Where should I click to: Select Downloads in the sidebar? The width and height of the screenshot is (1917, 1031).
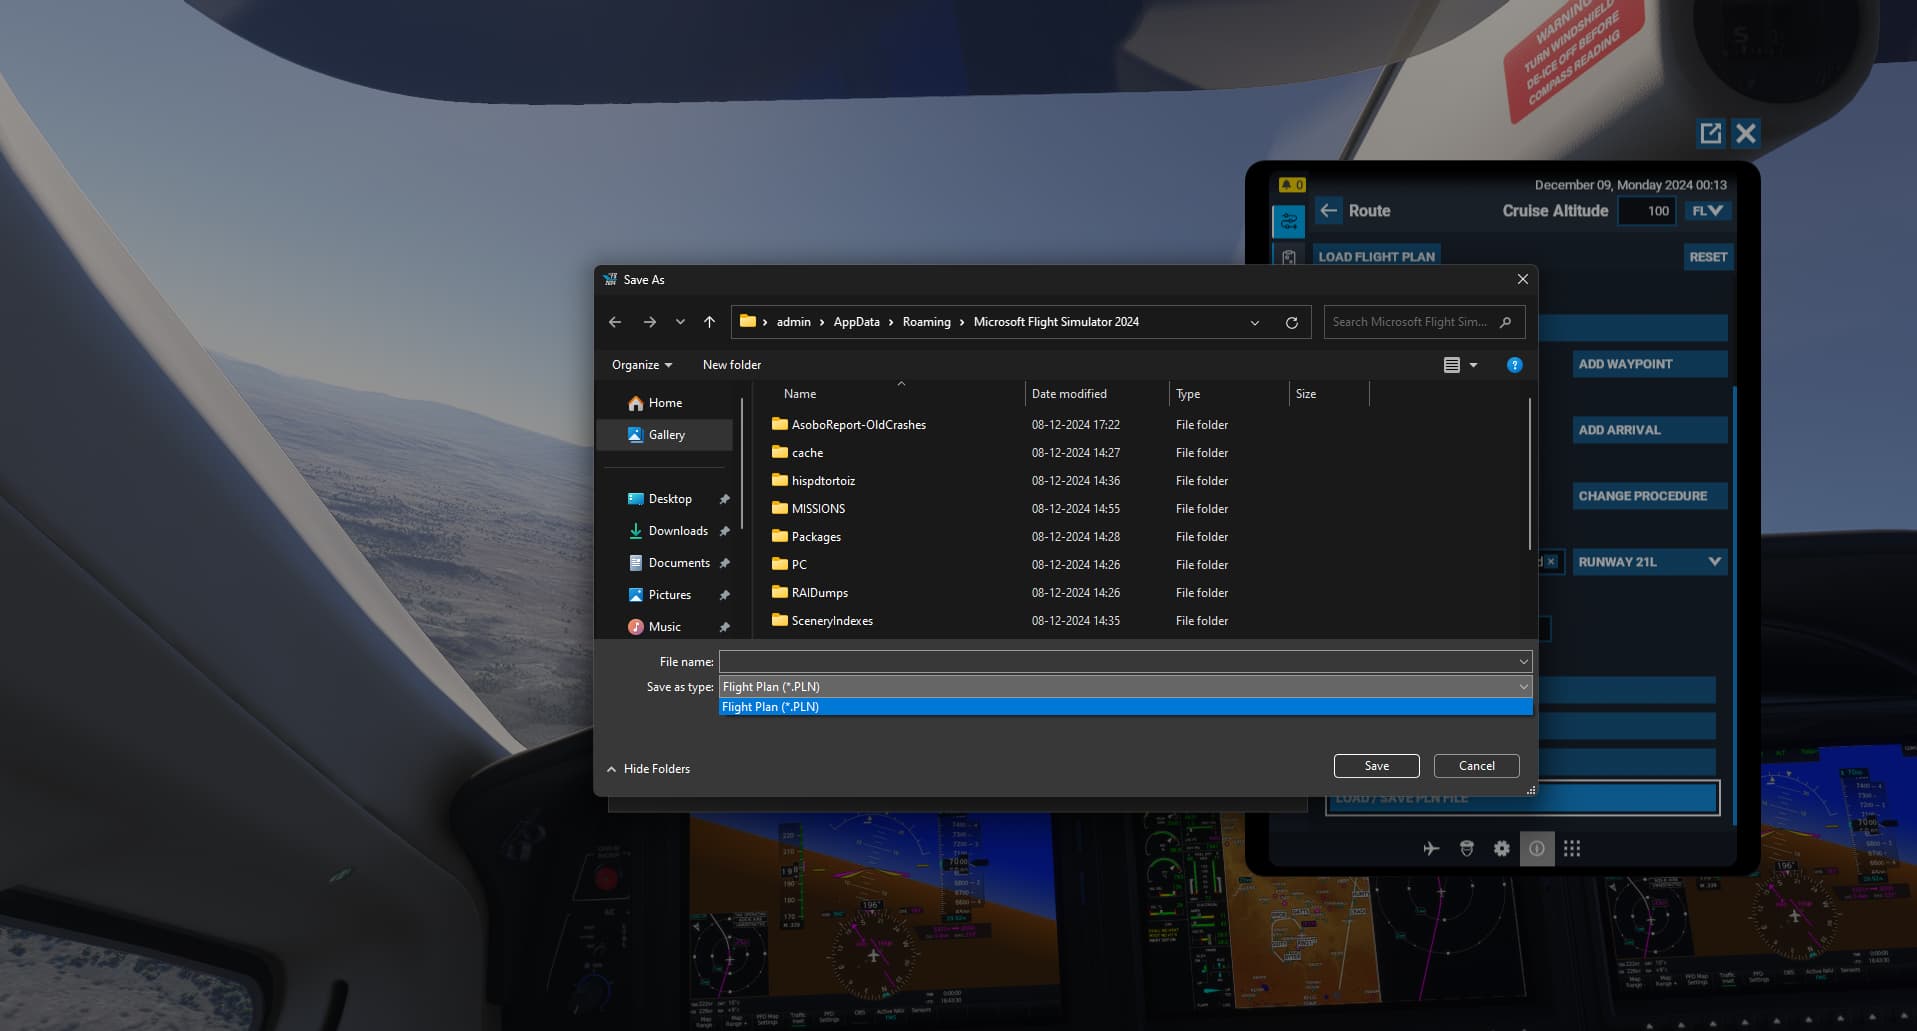(678, 531)
